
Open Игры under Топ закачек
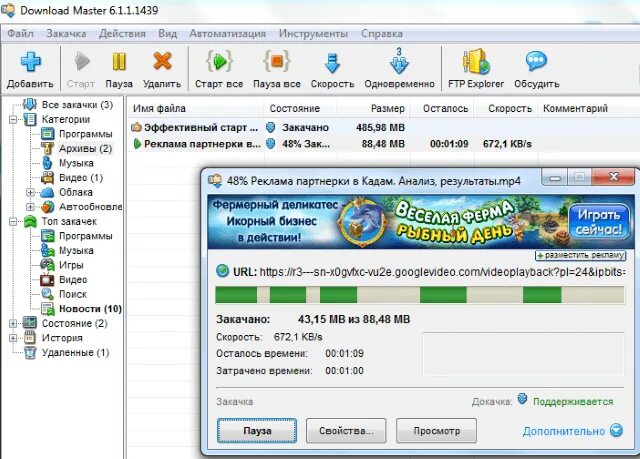pyautogui.click(x=71, y=265)
